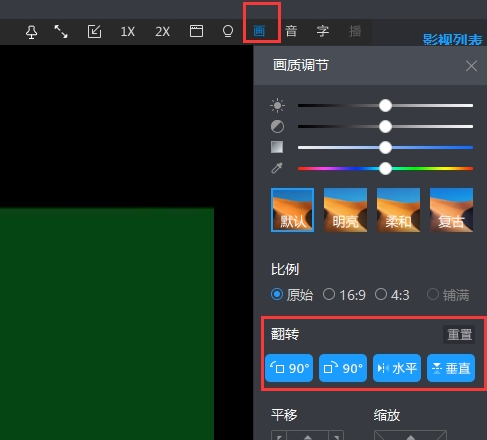The height and width of the screenshot is (440, 487).
Task: Flip the video with the 垂直 button
Action: [451, 368]
